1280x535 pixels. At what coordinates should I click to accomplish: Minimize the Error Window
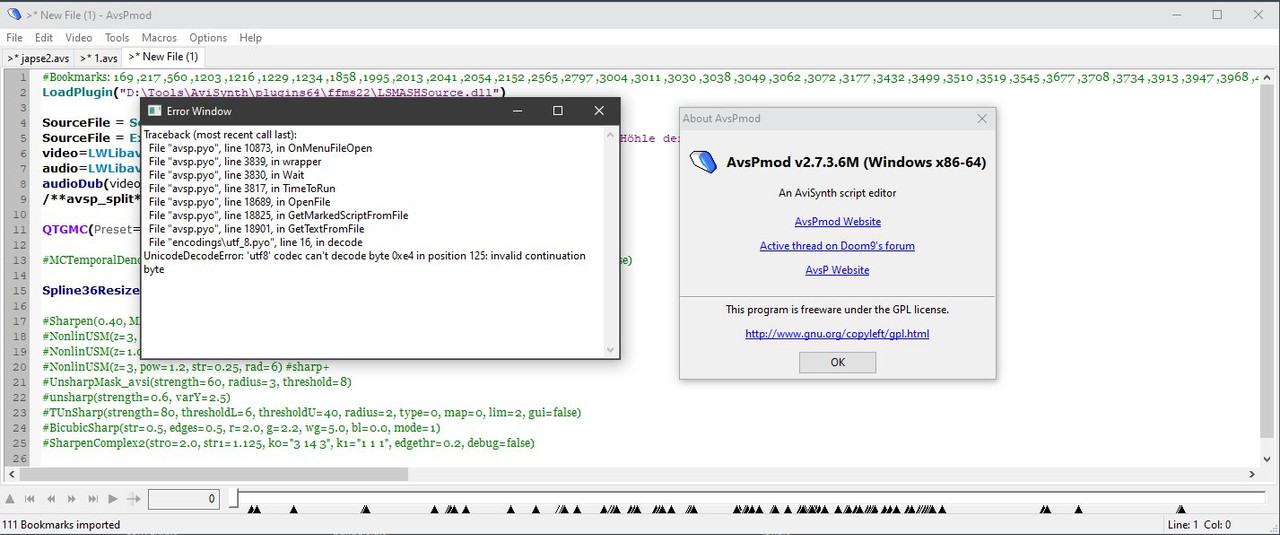coord(517,111)
